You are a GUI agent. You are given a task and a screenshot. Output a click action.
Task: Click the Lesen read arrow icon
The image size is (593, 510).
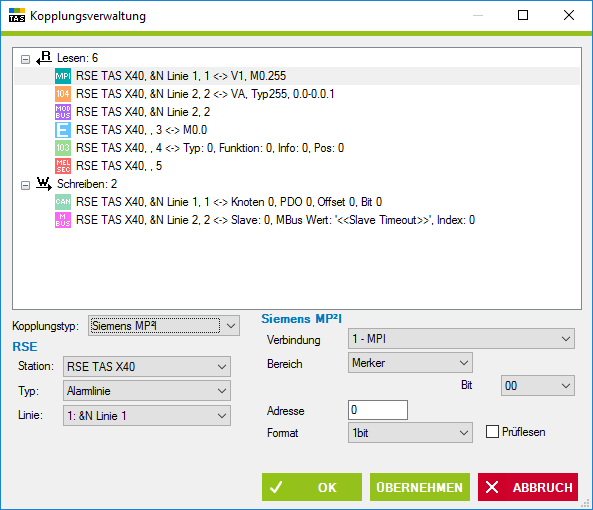tap(44, 58)
